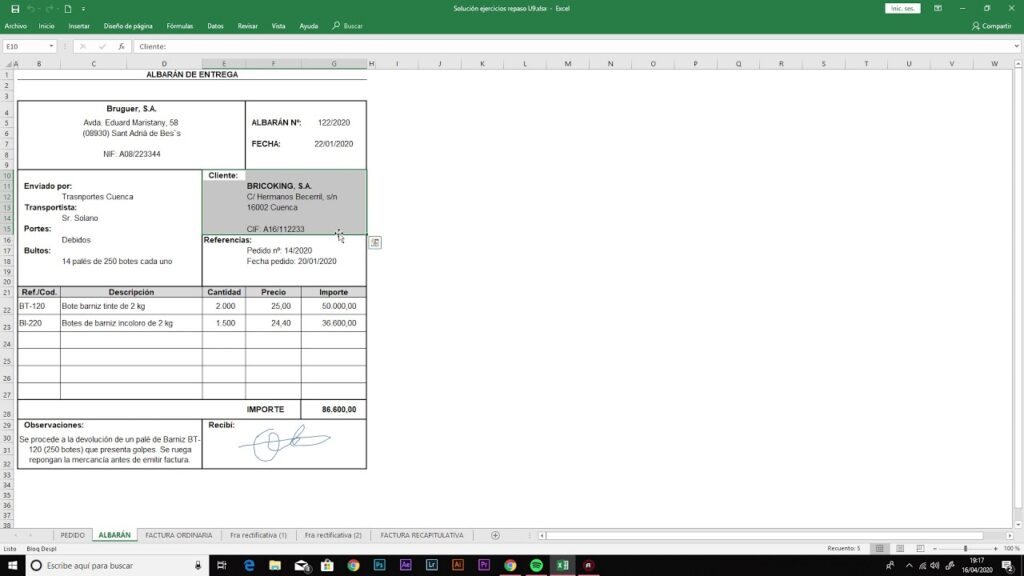Image resolution: width=1024 pixels, height=576 pixels.
Task: Click the Name Box showing E10
Action: coord(25,46)
